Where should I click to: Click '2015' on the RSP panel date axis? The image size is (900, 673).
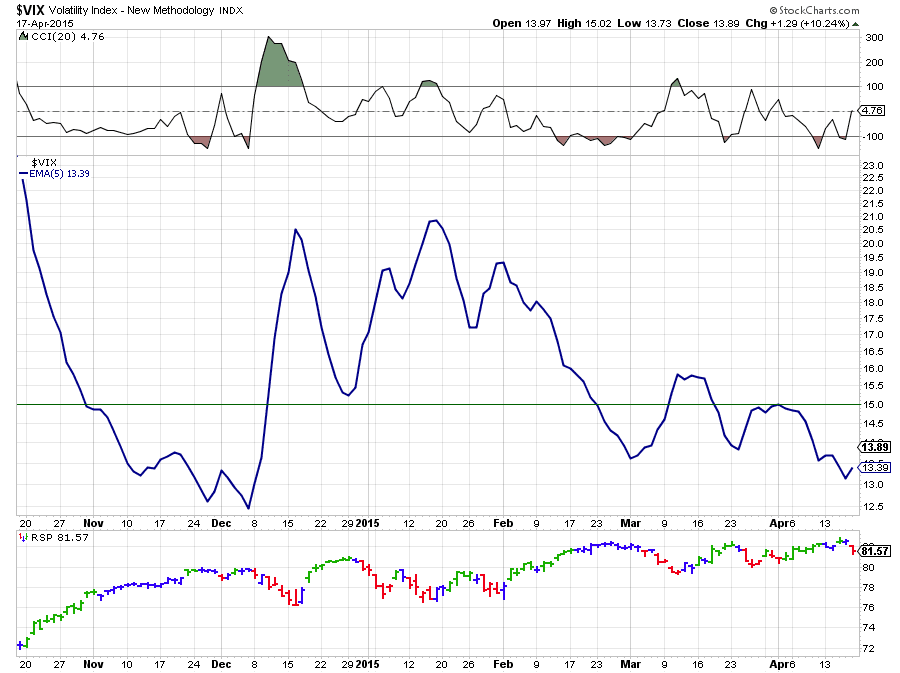click(x=367, y=664)
